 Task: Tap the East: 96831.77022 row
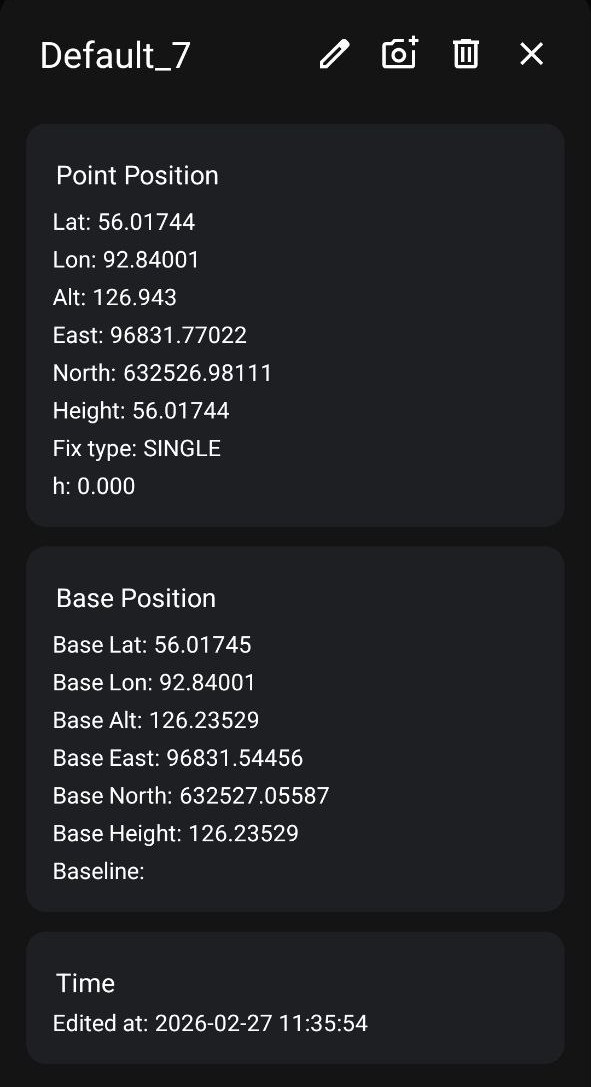(150, 335)
